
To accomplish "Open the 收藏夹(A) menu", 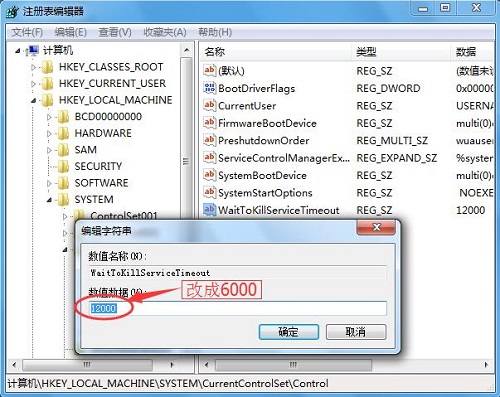I will point(165,32).
